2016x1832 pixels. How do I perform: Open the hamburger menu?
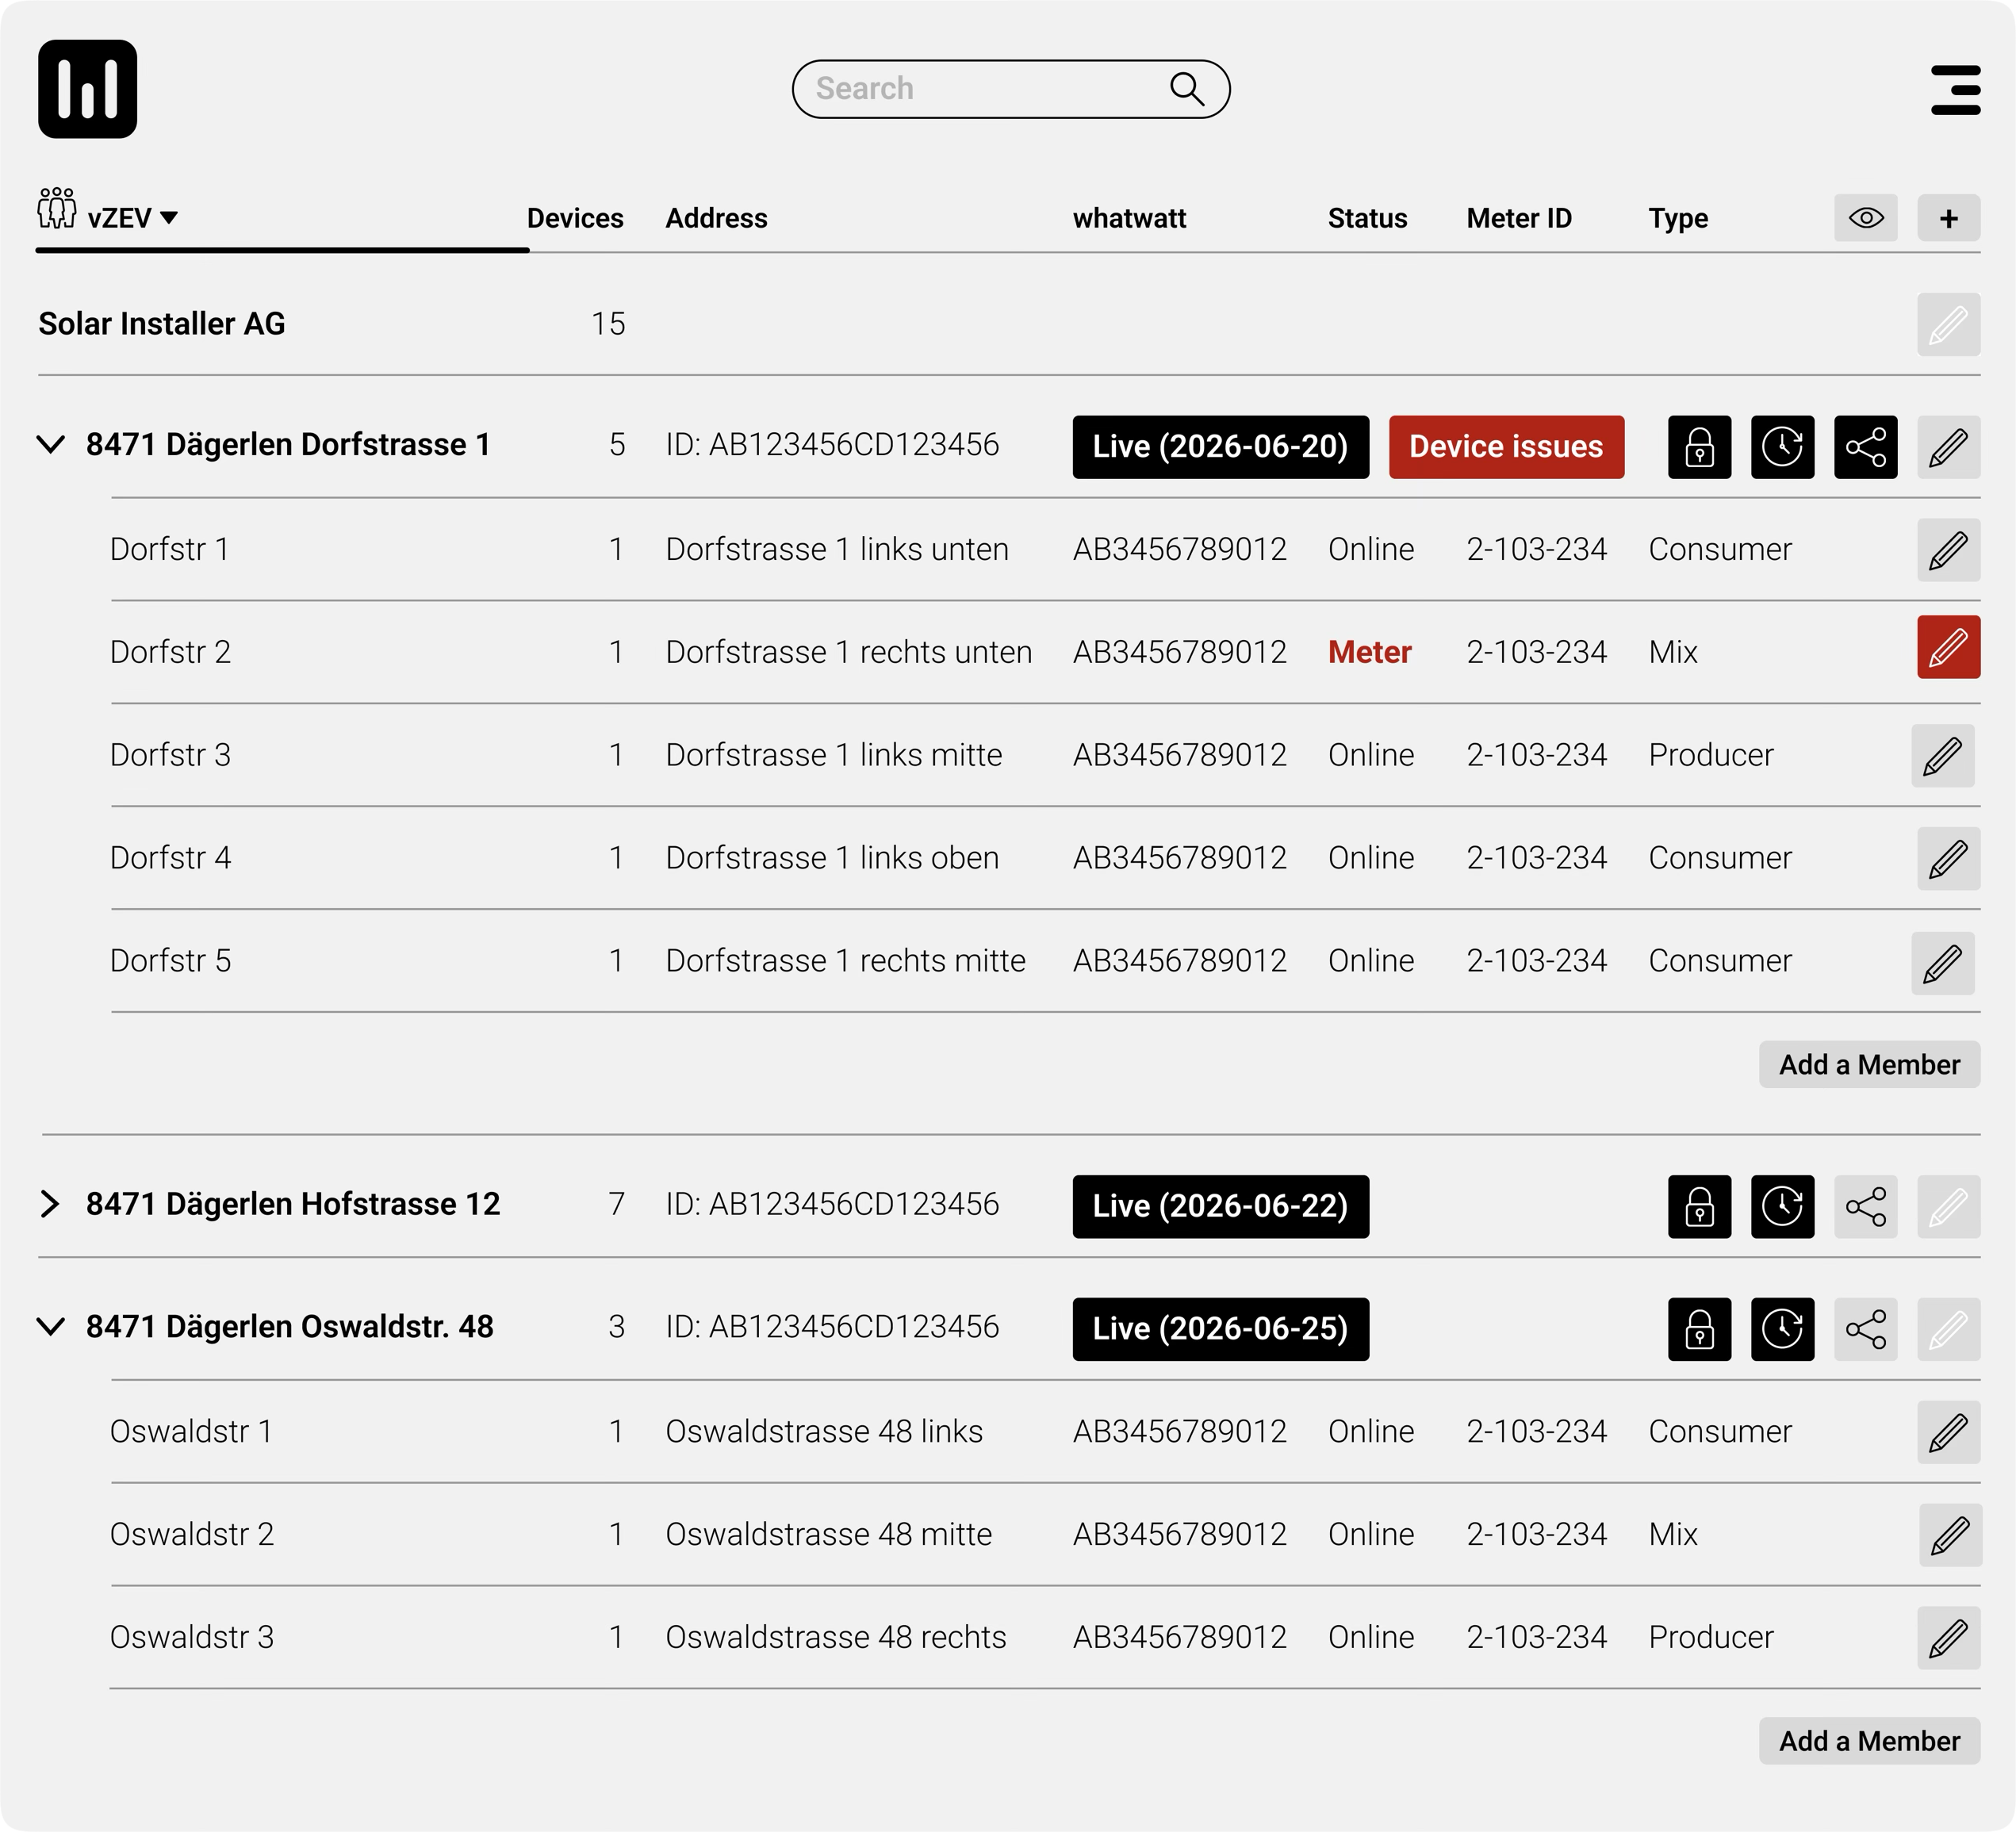click(1956, 89)
